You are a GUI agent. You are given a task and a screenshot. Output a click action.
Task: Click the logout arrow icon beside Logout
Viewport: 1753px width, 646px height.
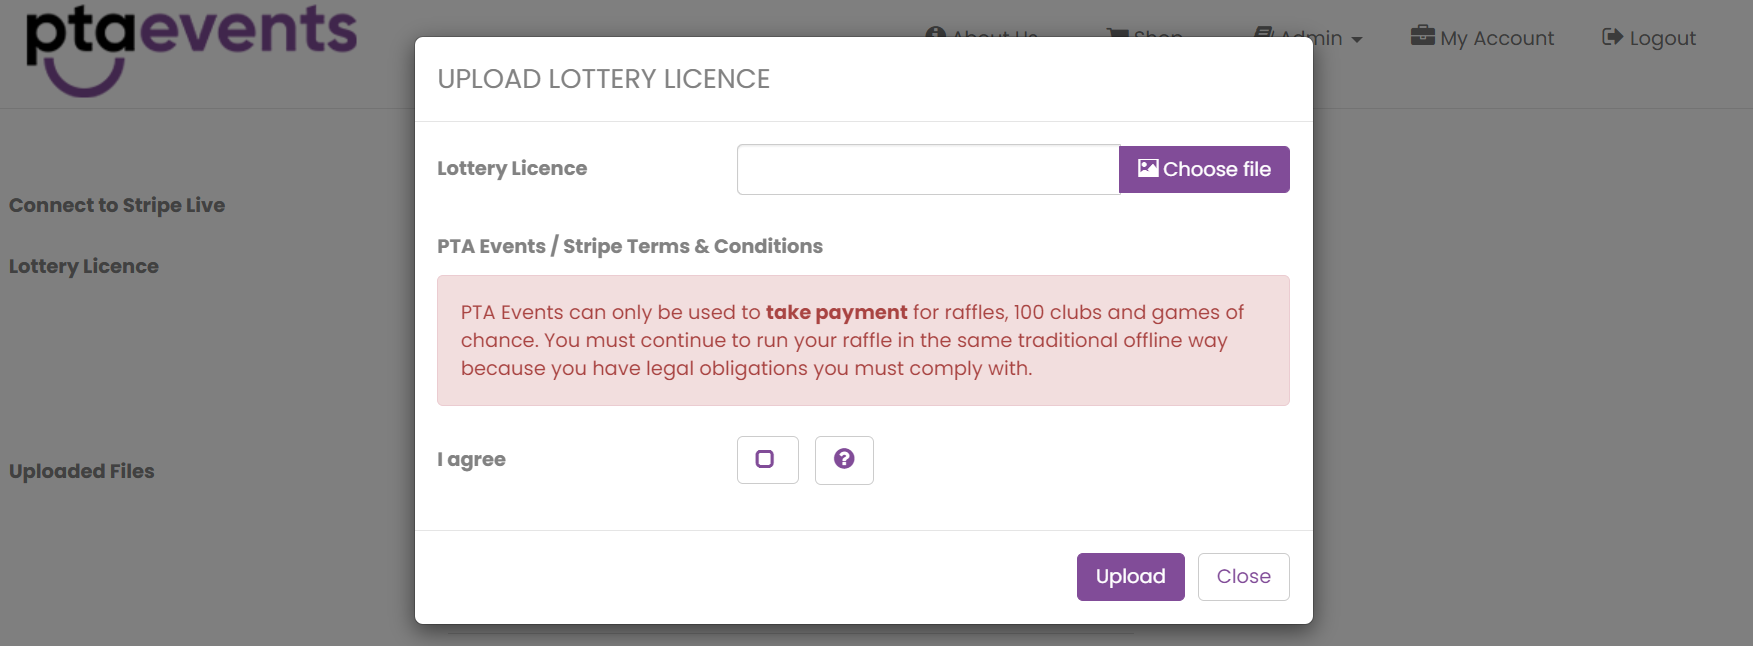coord(1612,36)
